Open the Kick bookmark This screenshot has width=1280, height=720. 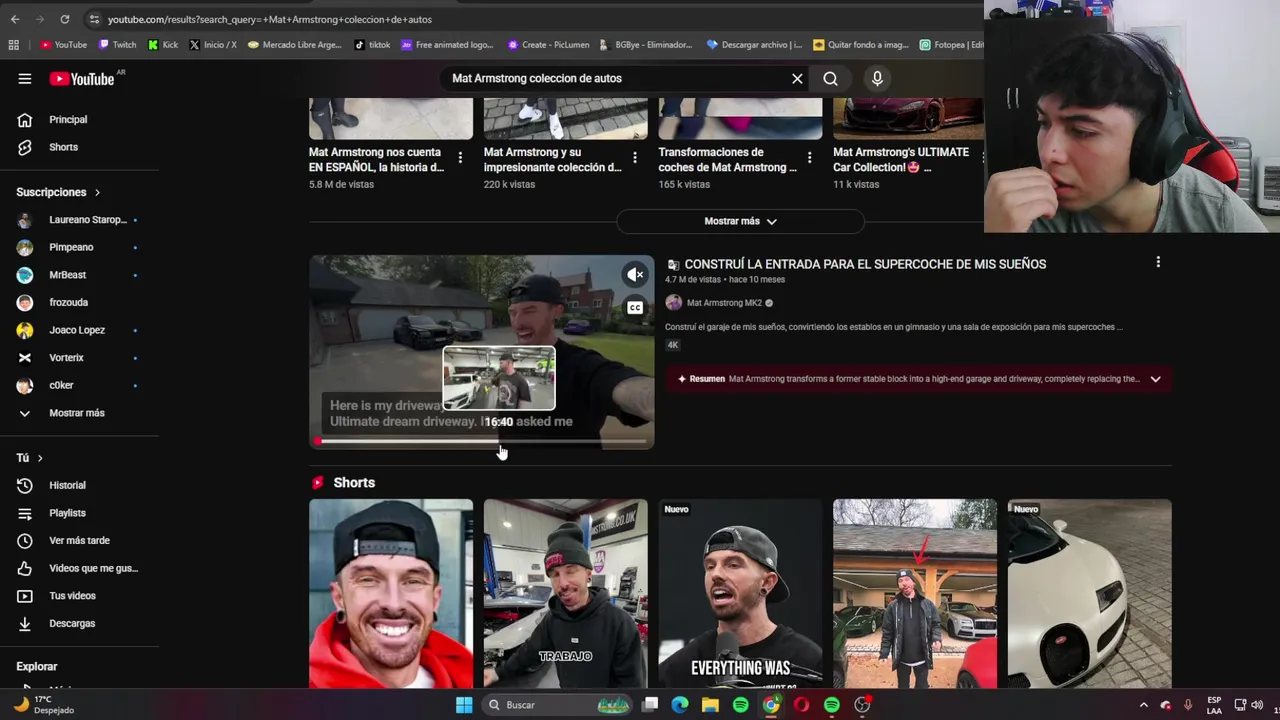click(163, 45)
